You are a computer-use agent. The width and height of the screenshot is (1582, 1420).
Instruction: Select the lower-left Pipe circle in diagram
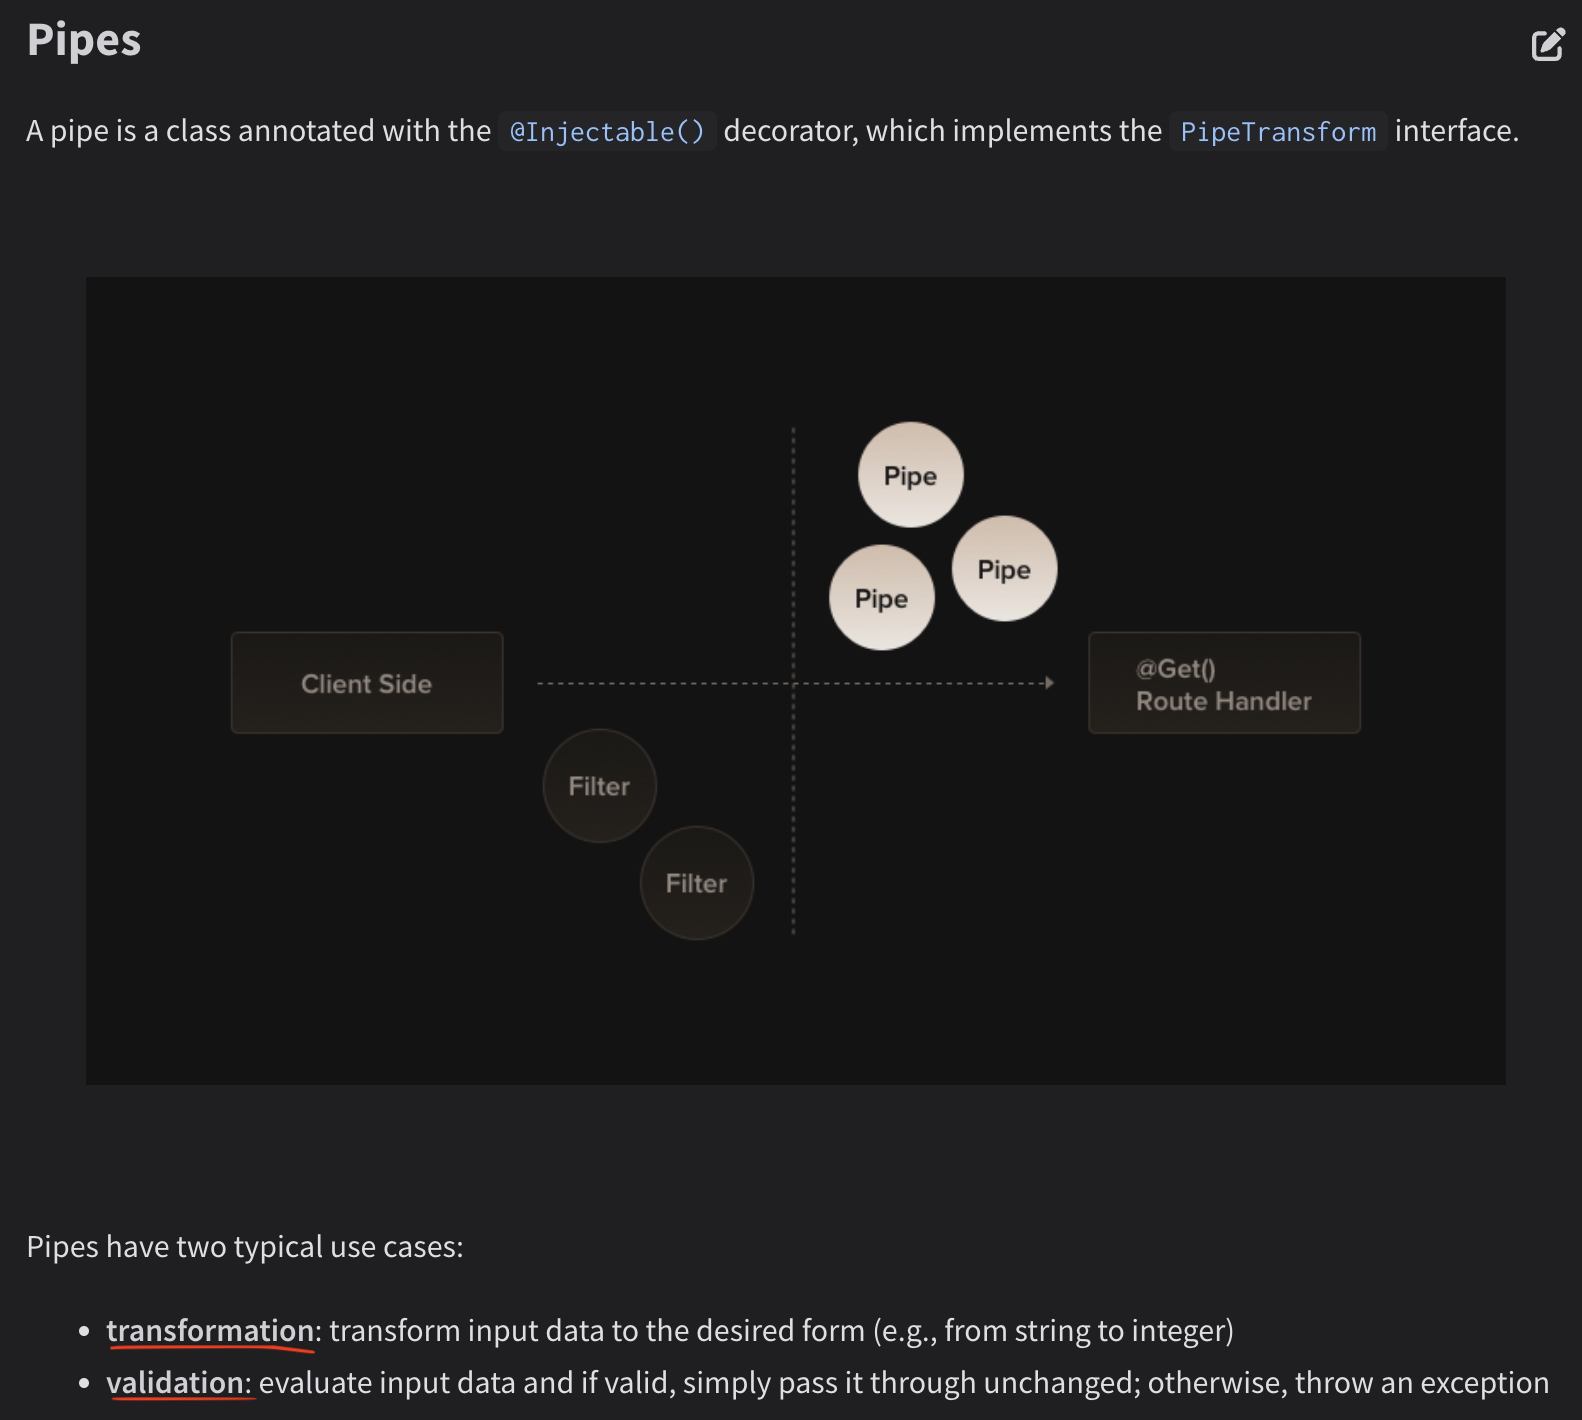881,598
